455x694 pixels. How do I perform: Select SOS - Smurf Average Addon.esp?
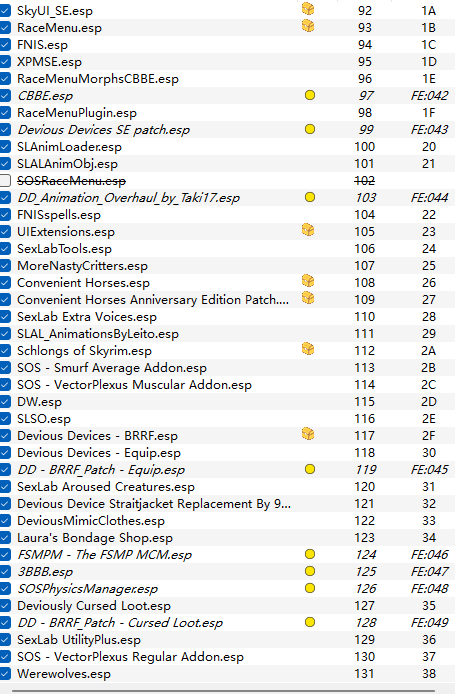112,368
